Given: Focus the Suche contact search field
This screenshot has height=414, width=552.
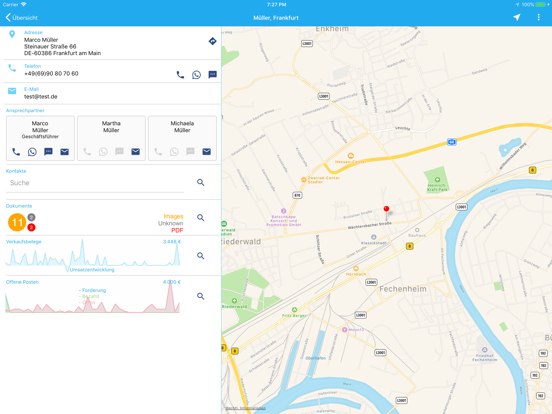Looking at the screenshot, I should point(95,183).
